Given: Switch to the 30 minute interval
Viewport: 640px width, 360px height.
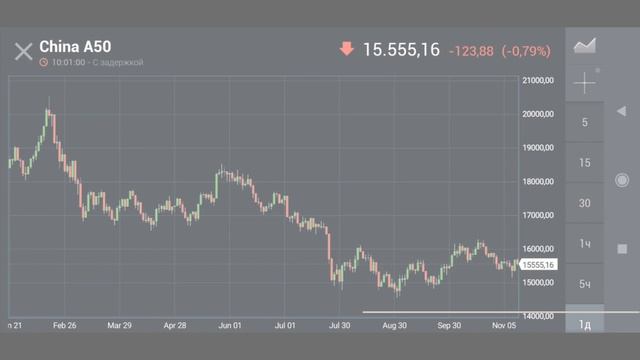Looking at the screenshot, I should (x=584, y=203).
